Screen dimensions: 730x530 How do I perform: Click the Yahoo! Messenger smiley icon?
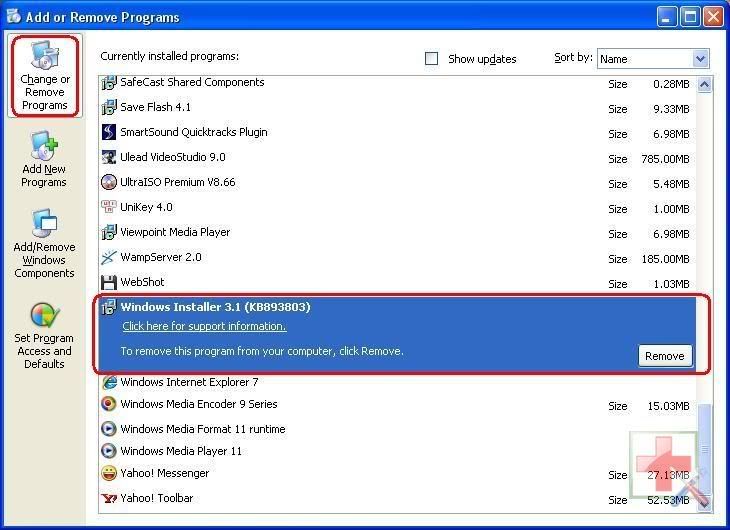[109, 473]
